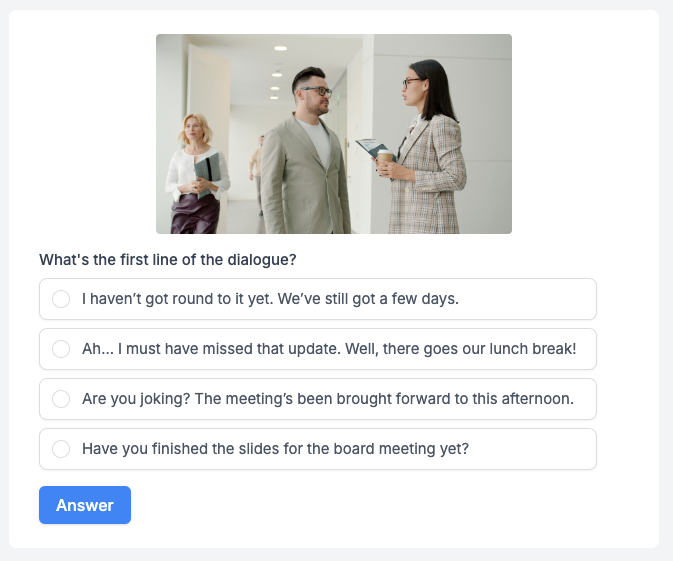The image size is (673, 561).
Task: Click the blonde woman in white blouse
Action: [196, 176]
